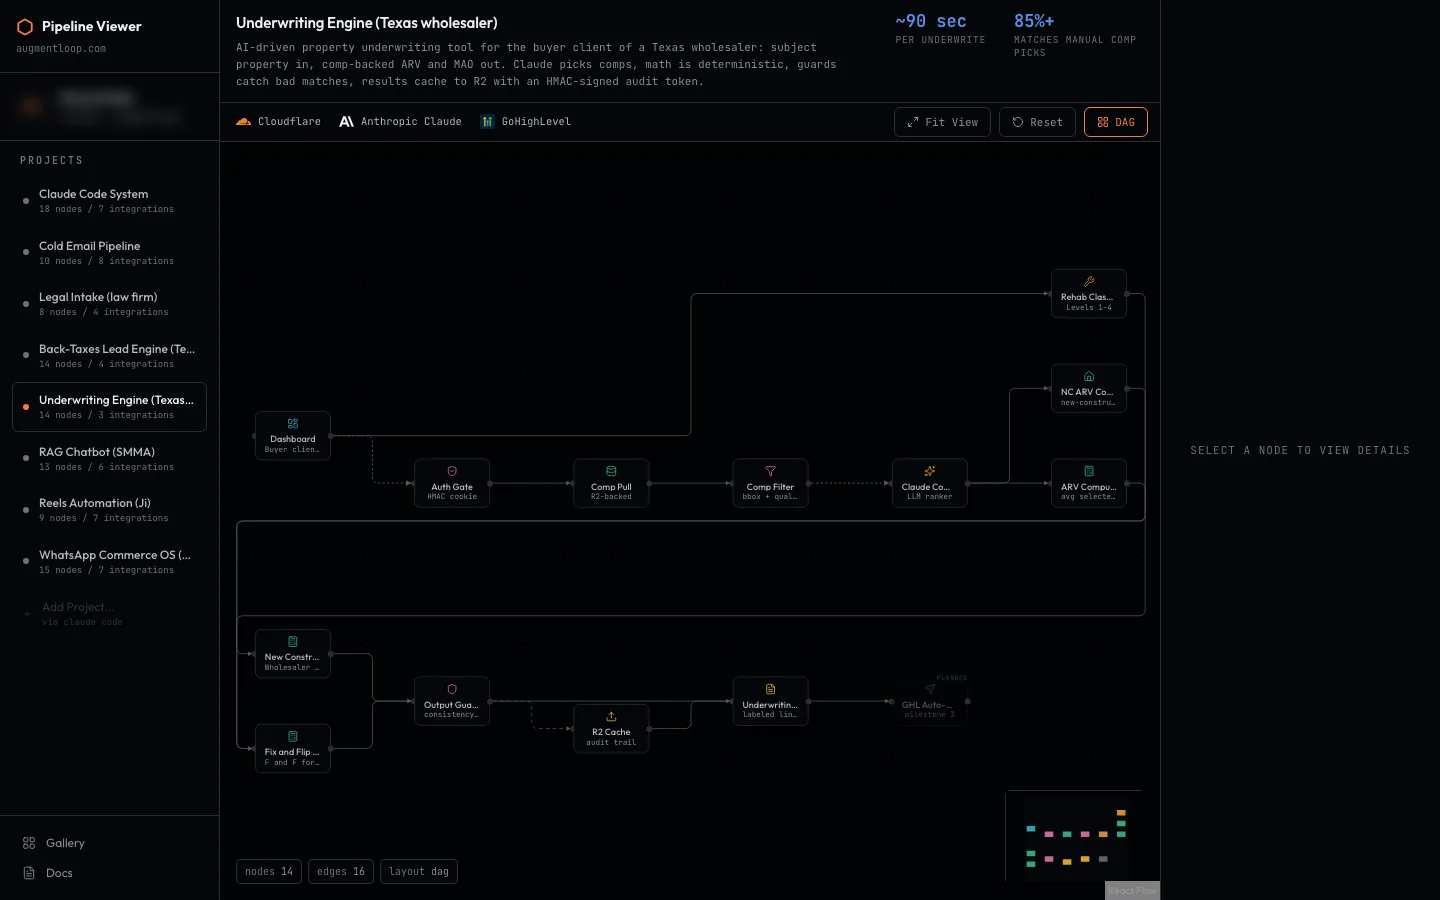Select the Fix and Flip node icon

coord(293,737)
